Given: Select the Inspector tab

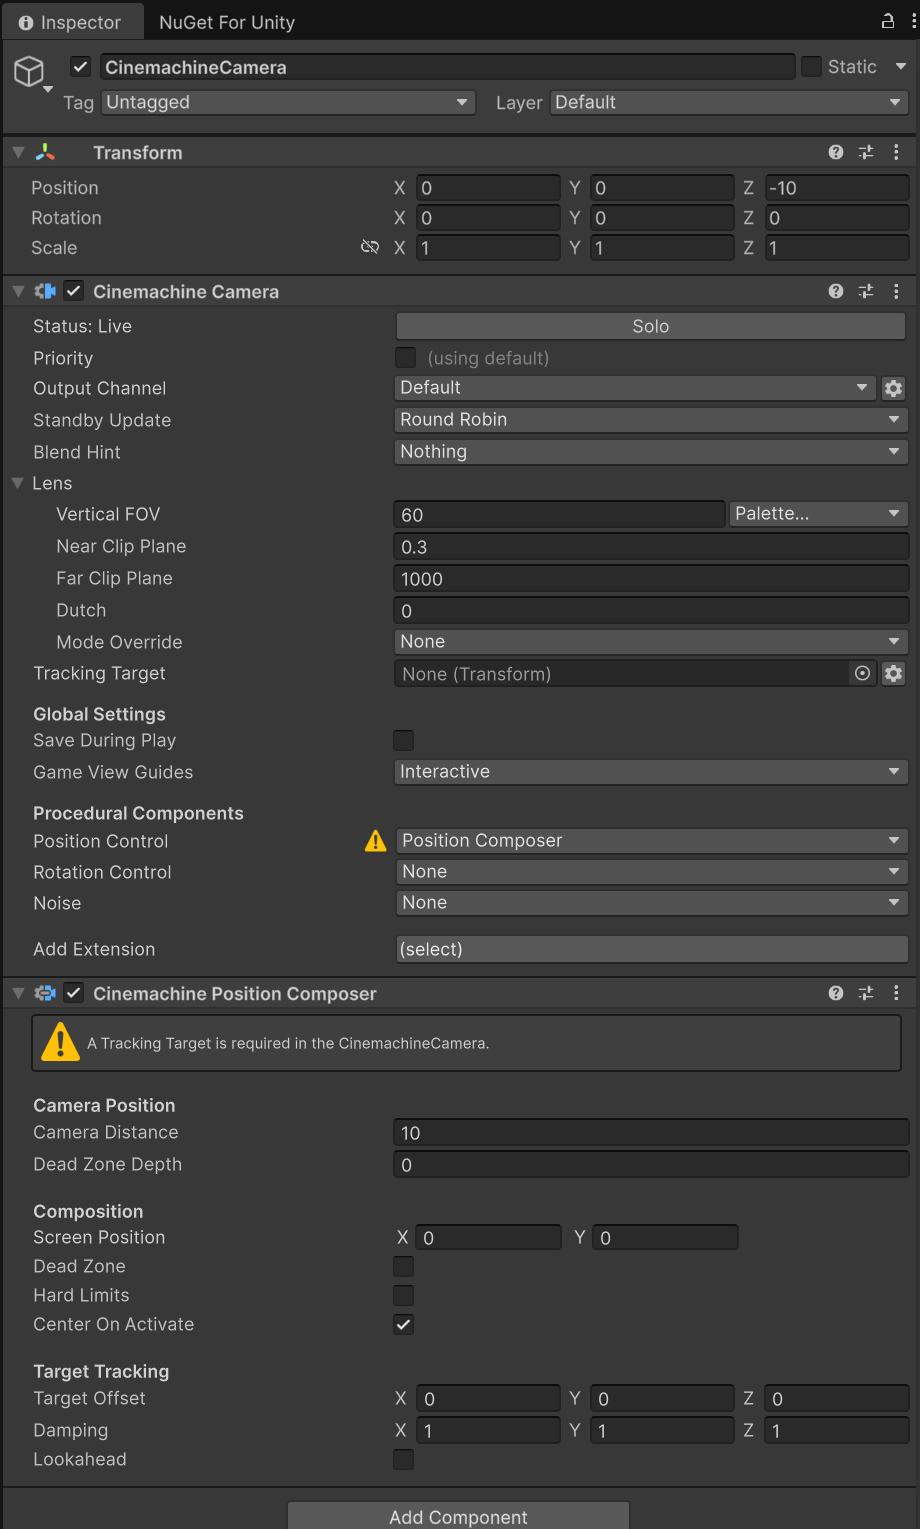Looking at the screenshot, I should (x=70, y=22).
